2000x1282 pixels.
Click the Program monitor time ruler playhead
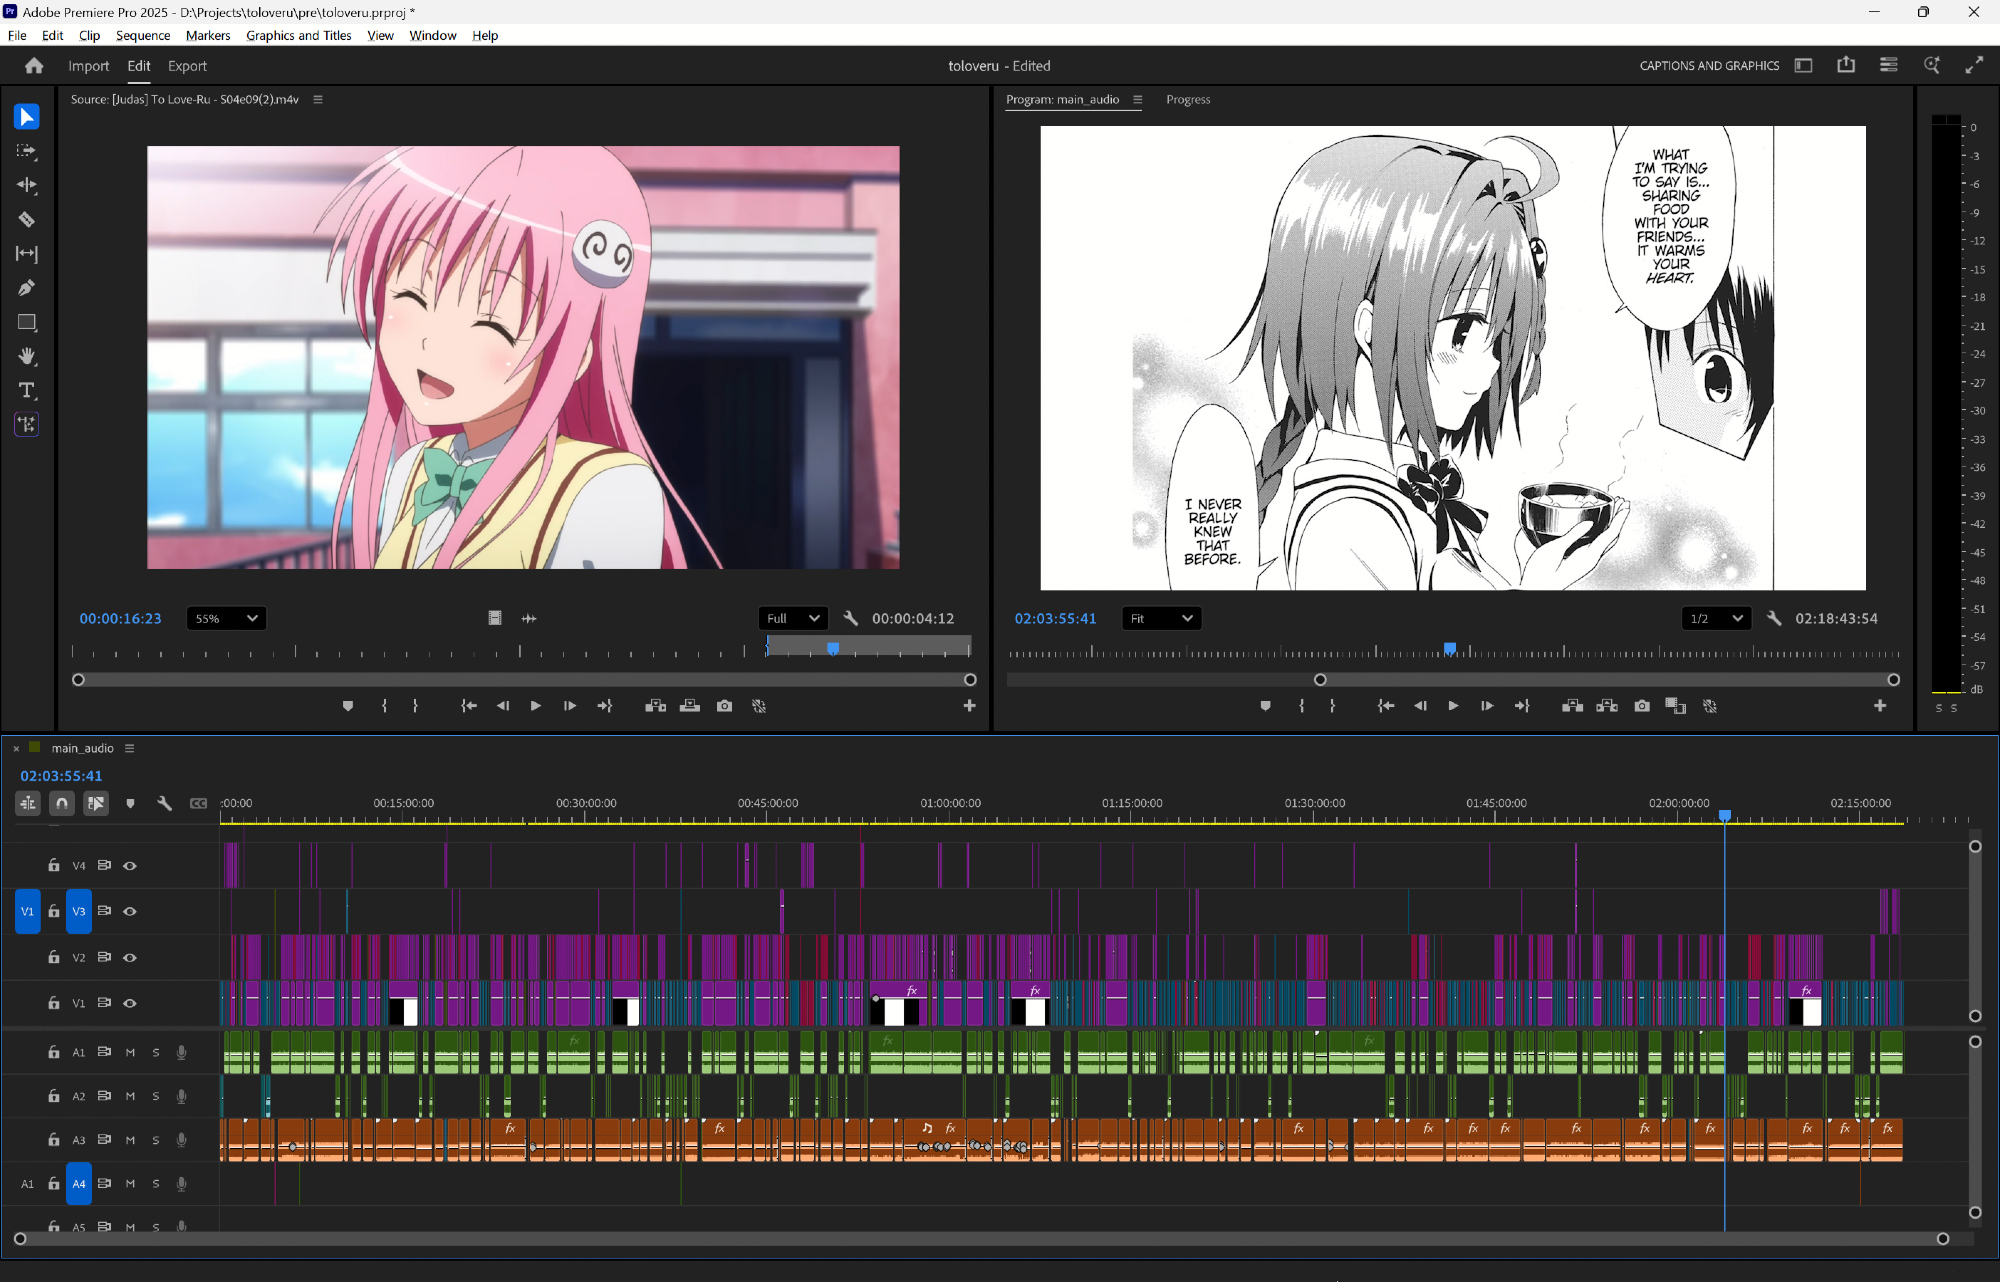[x=1450, y=649]
